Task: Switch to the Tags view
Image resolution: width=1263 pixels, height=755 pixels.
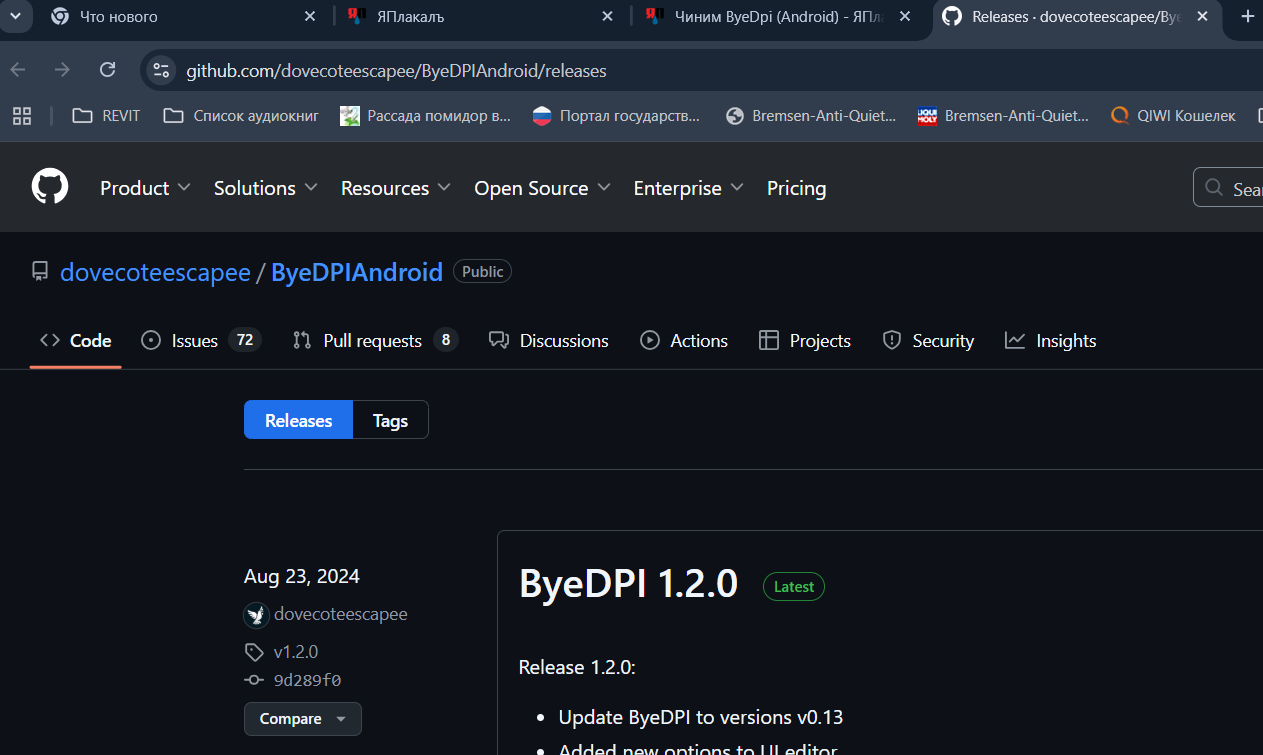Action: 390,420
